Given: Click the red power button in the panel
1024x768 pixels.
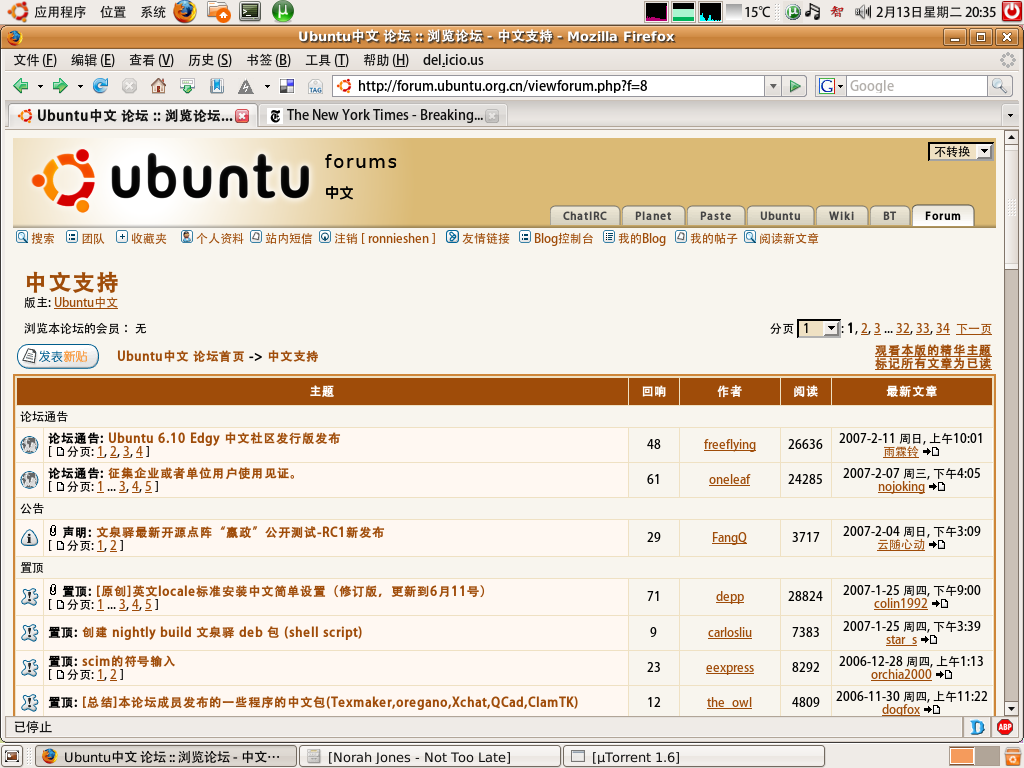Looking at the screenshot, I should tap(1013, 12).
